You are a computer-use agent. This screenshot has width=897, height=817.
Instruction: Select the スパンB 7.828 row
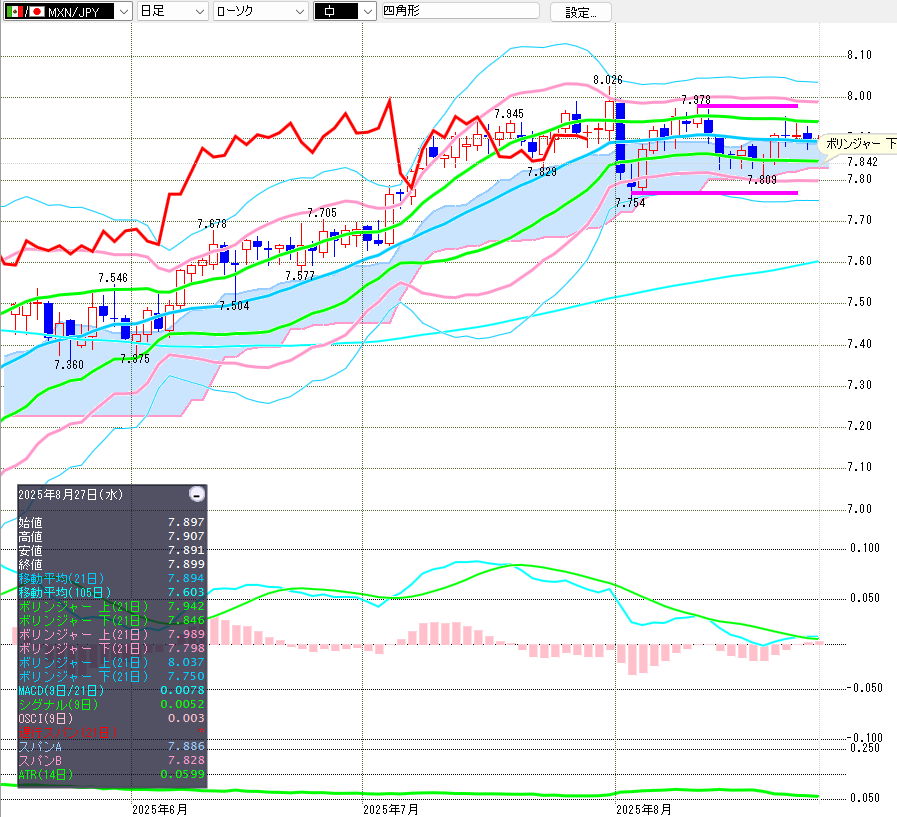[x=112, y=760]
